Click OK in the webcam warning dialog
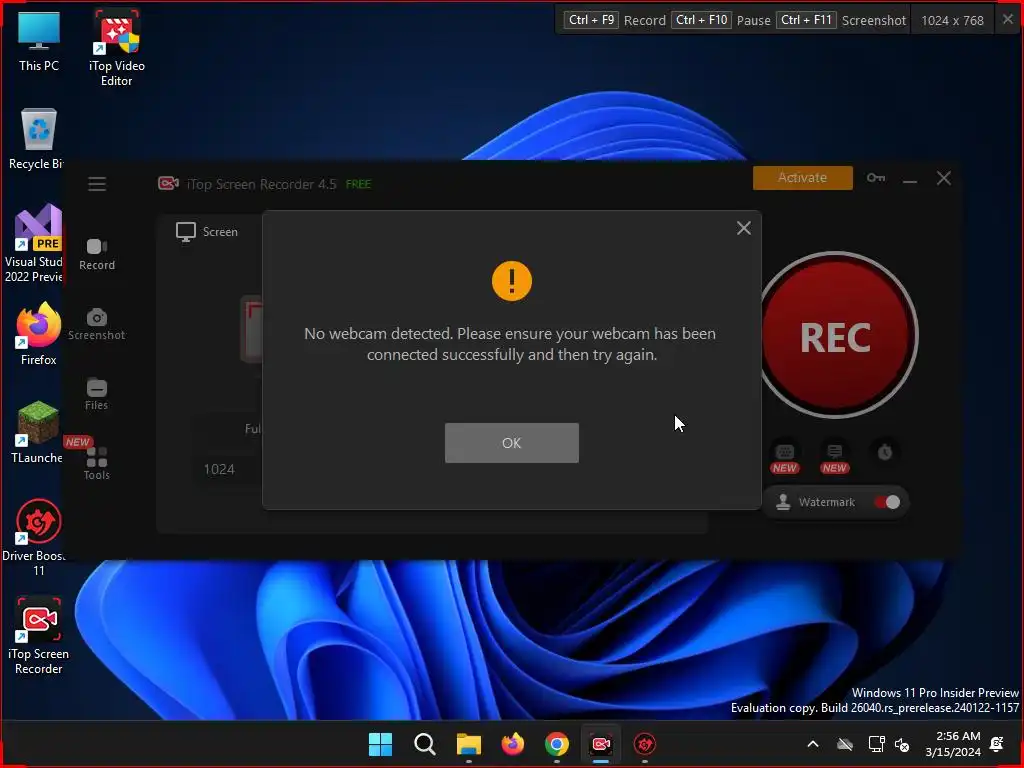This screenshot has height=768, width=1024. [x=511, y=443]
